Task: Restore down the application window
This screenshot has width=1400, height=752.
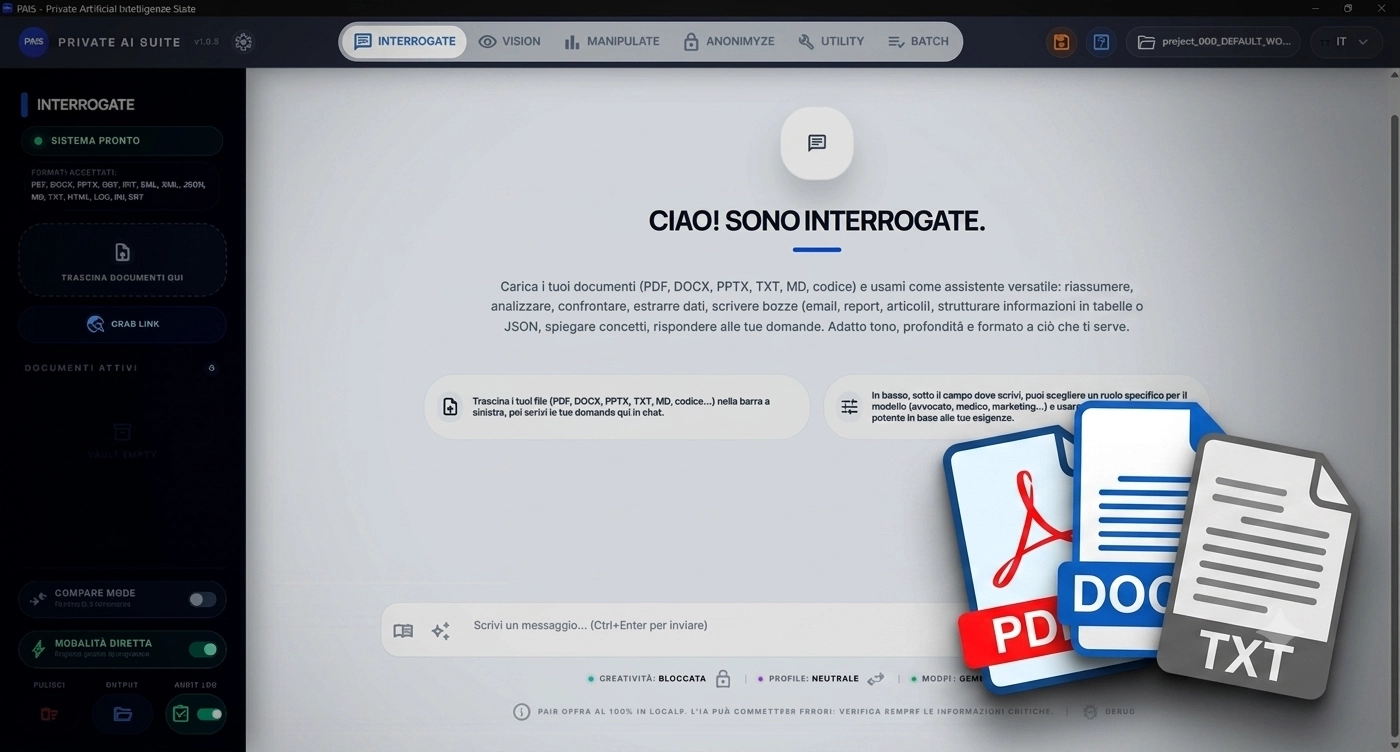Action: click(1347, 8)
